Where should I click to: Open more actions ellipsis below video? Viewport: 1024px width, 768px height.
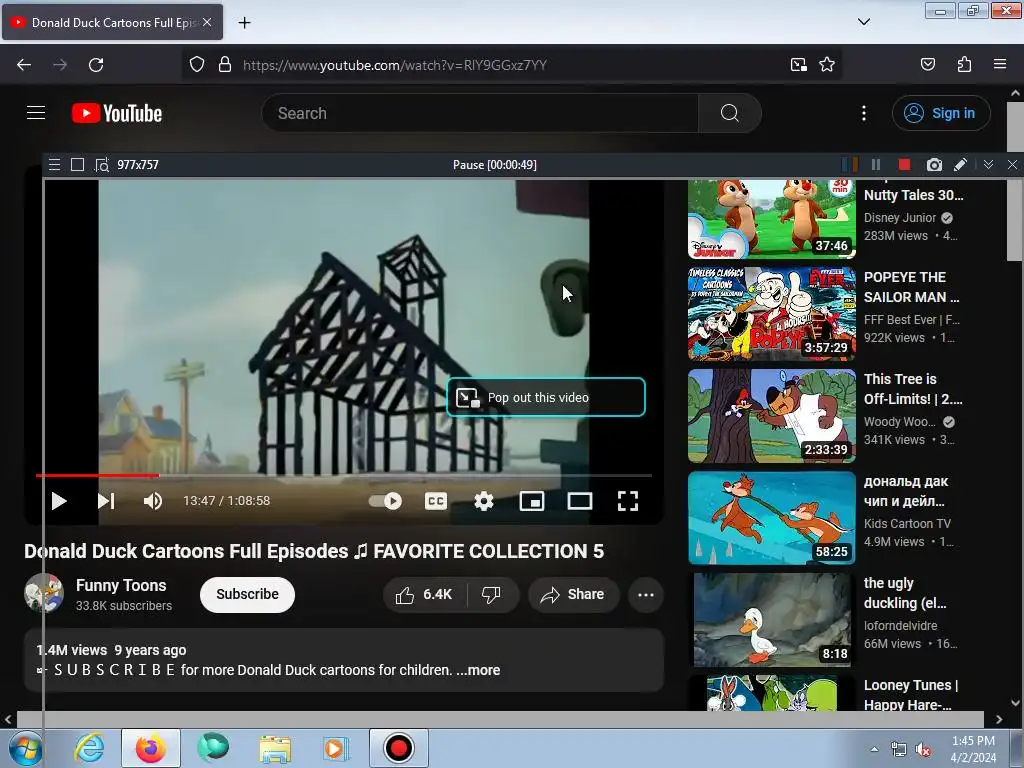(646, 594)
